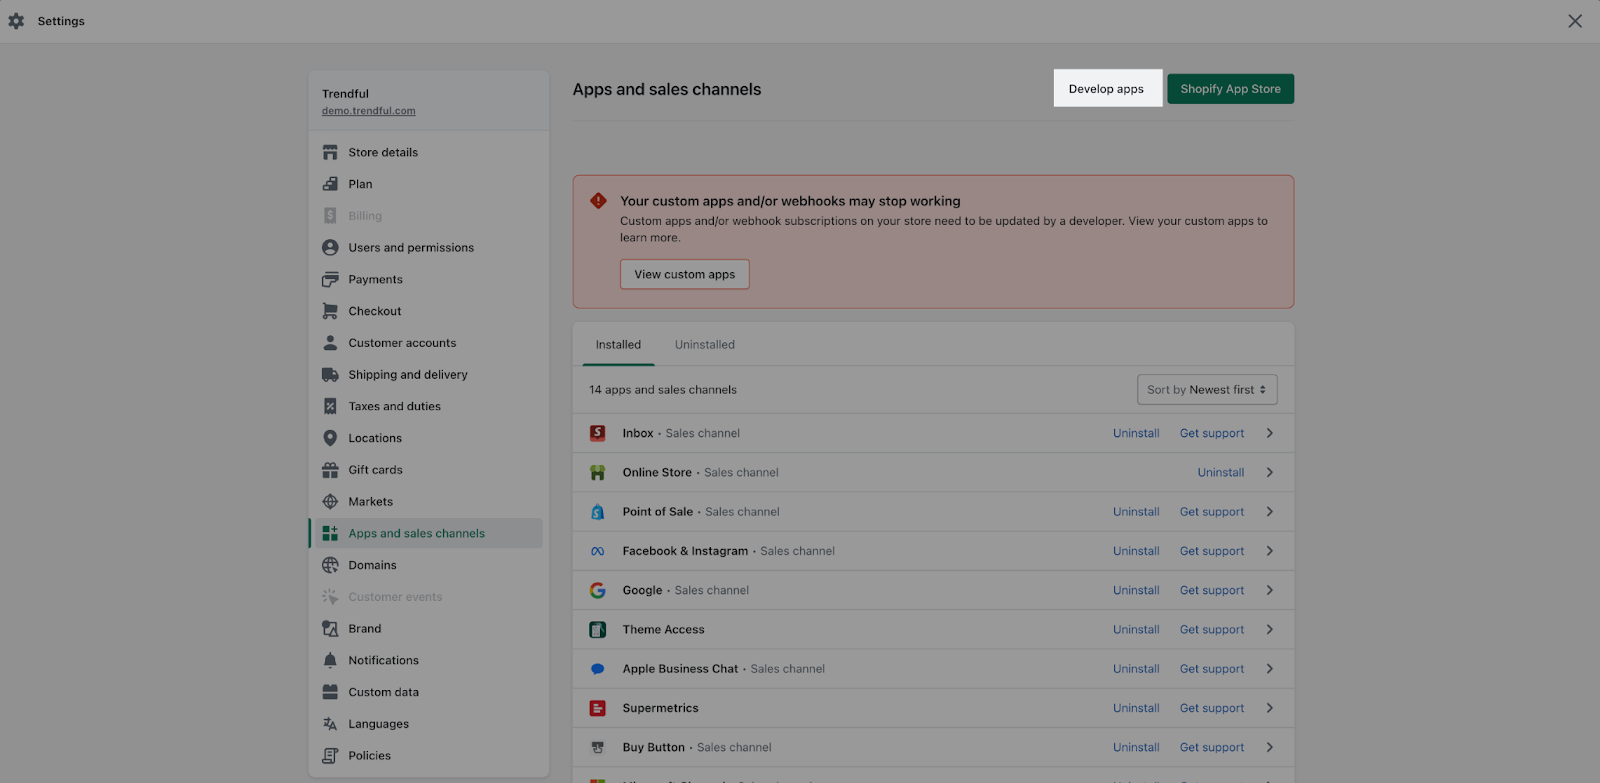Expand the Buy Button row chevron

1270,747
